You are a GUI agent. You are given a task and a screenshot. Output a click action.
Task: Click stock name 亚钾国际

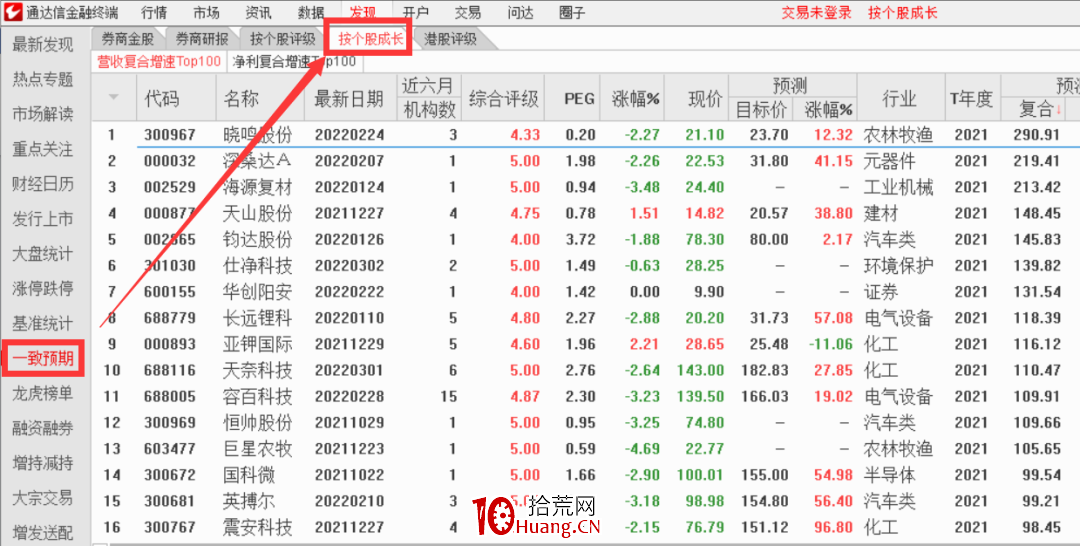pos(258,344)
